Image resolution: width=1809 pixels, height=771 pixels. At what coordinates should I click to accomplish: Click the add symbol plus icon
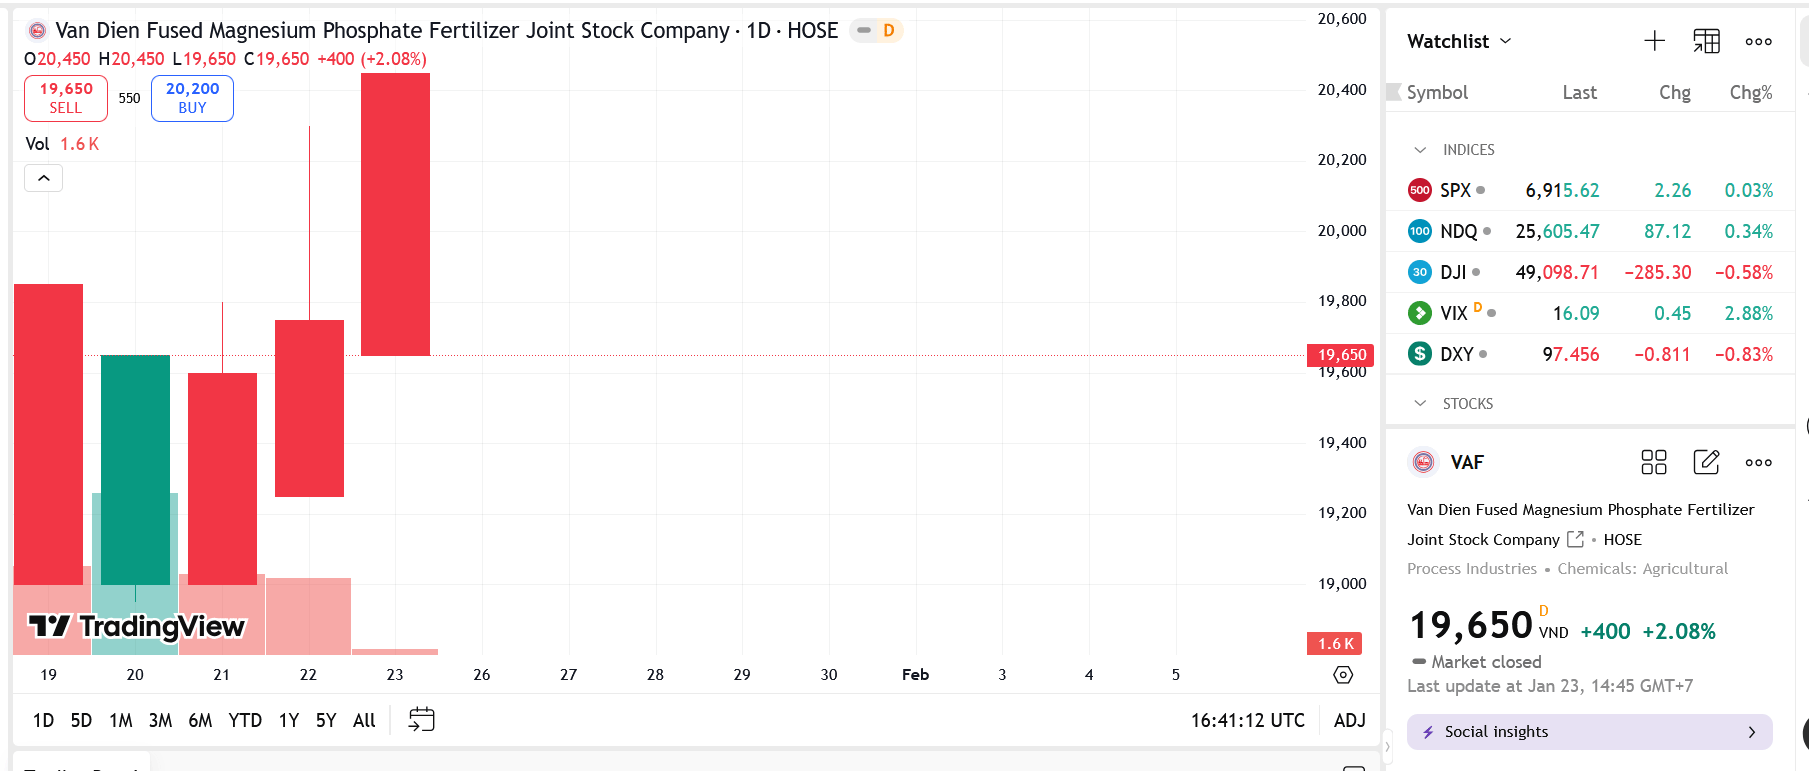pos(1654,41)
